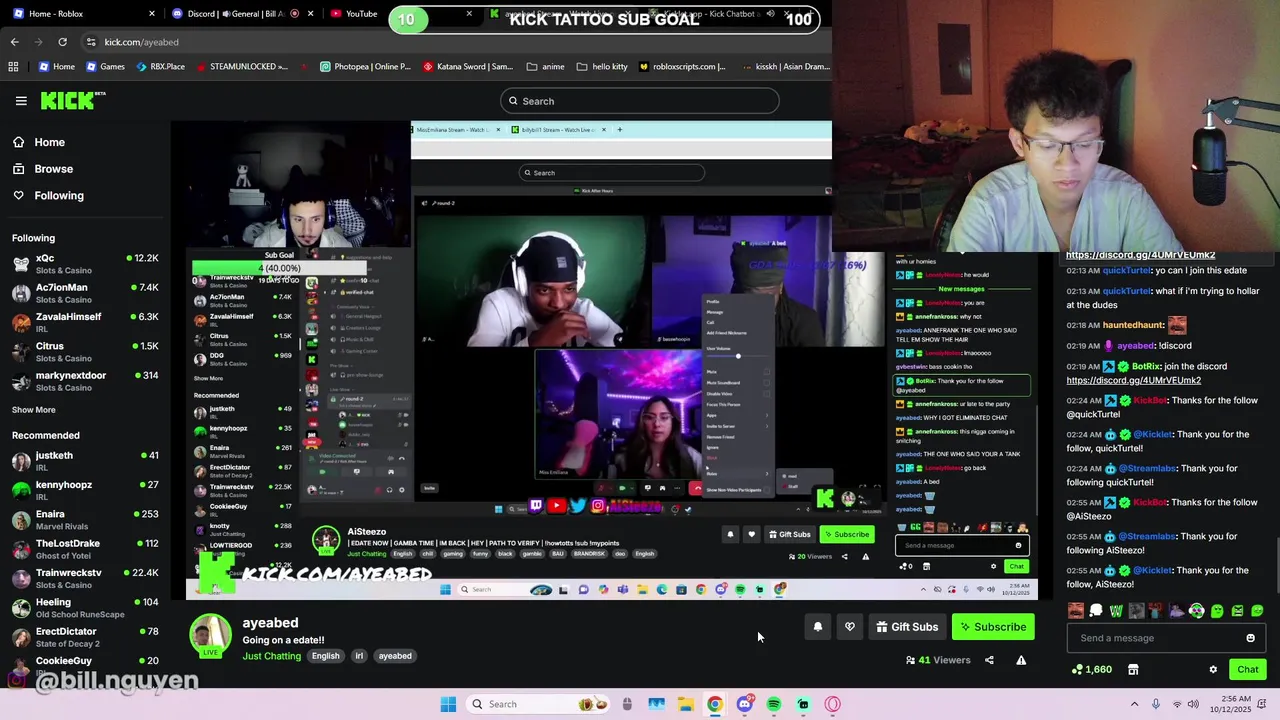This screenshot has width=1280, height=720.
Task: Open Spotify from the taskbar
Action: 774,704
